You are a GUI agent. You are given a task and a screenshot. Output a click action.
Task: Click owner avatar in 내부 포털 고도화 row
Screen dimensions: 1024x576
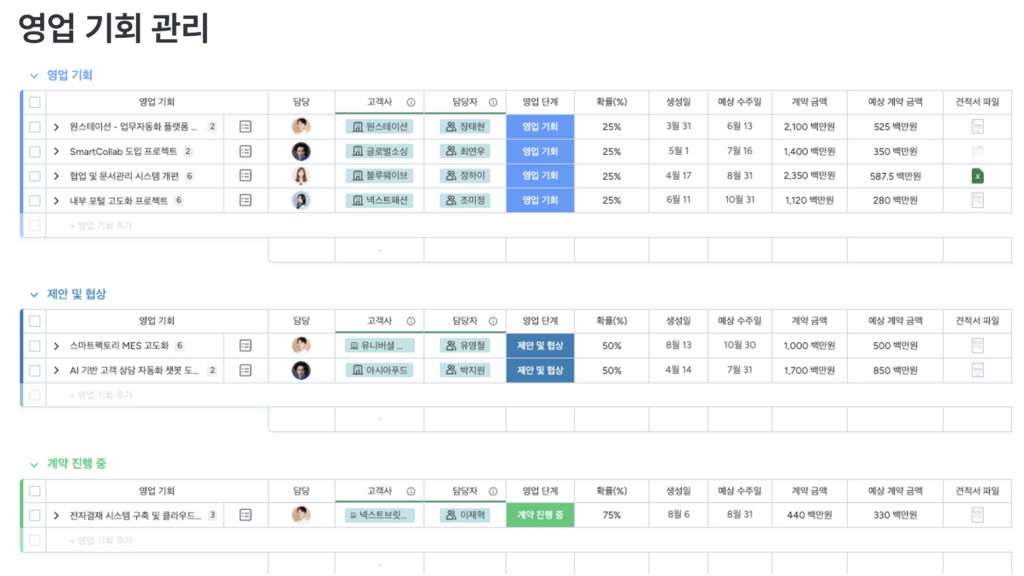(301, 200)
